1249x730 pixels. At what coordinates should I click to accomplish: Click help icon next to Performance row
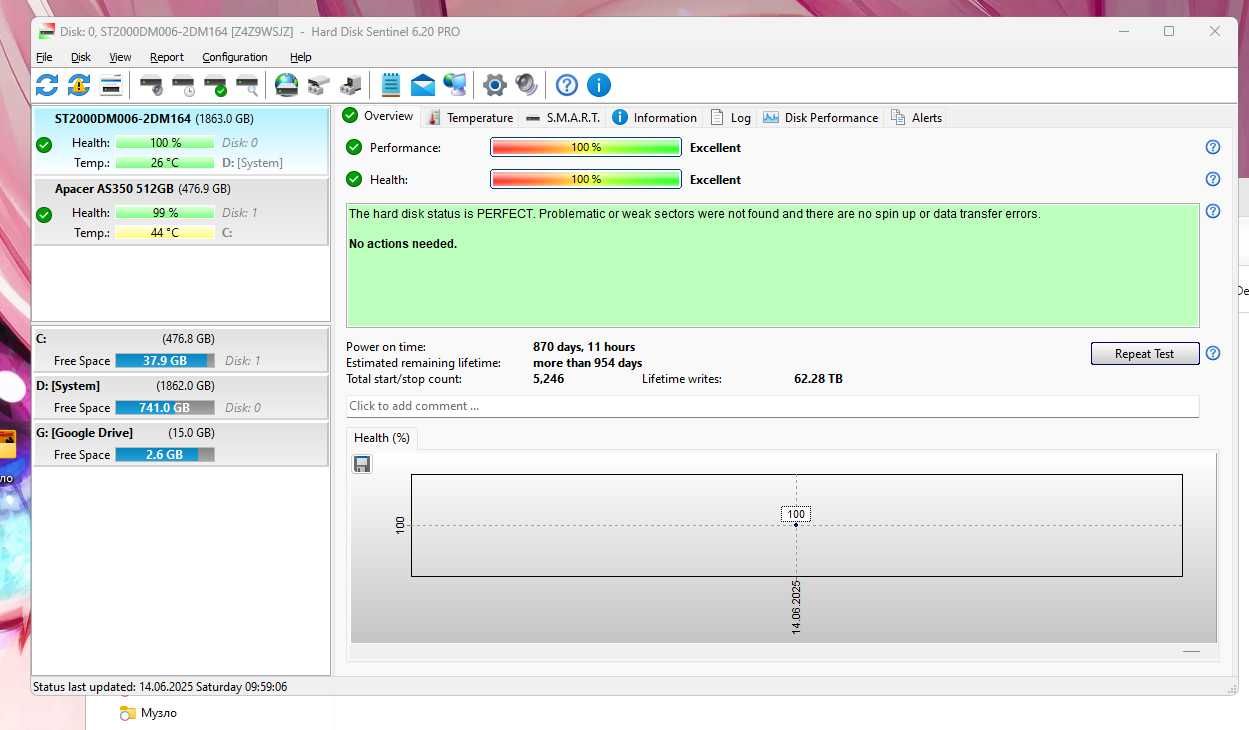point(1213,147)
